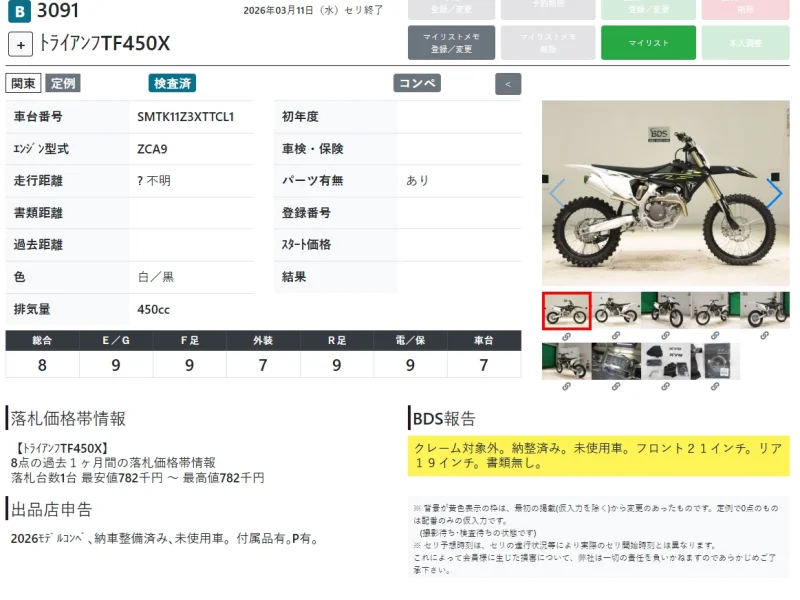800x600 pixels.
Task: Select engine type value ZCA9
Action: (152, 149)
